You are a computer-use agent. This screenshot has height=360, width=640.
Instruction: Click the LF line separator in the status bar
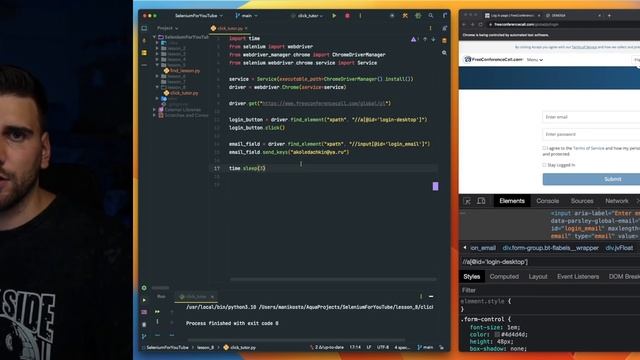(x=369, y=347)
